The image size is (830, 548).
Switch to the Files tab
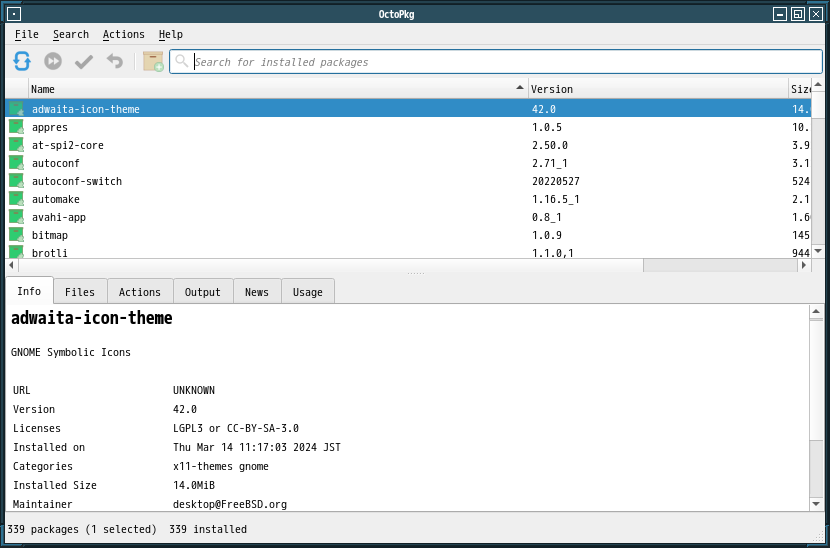[80, 292]
